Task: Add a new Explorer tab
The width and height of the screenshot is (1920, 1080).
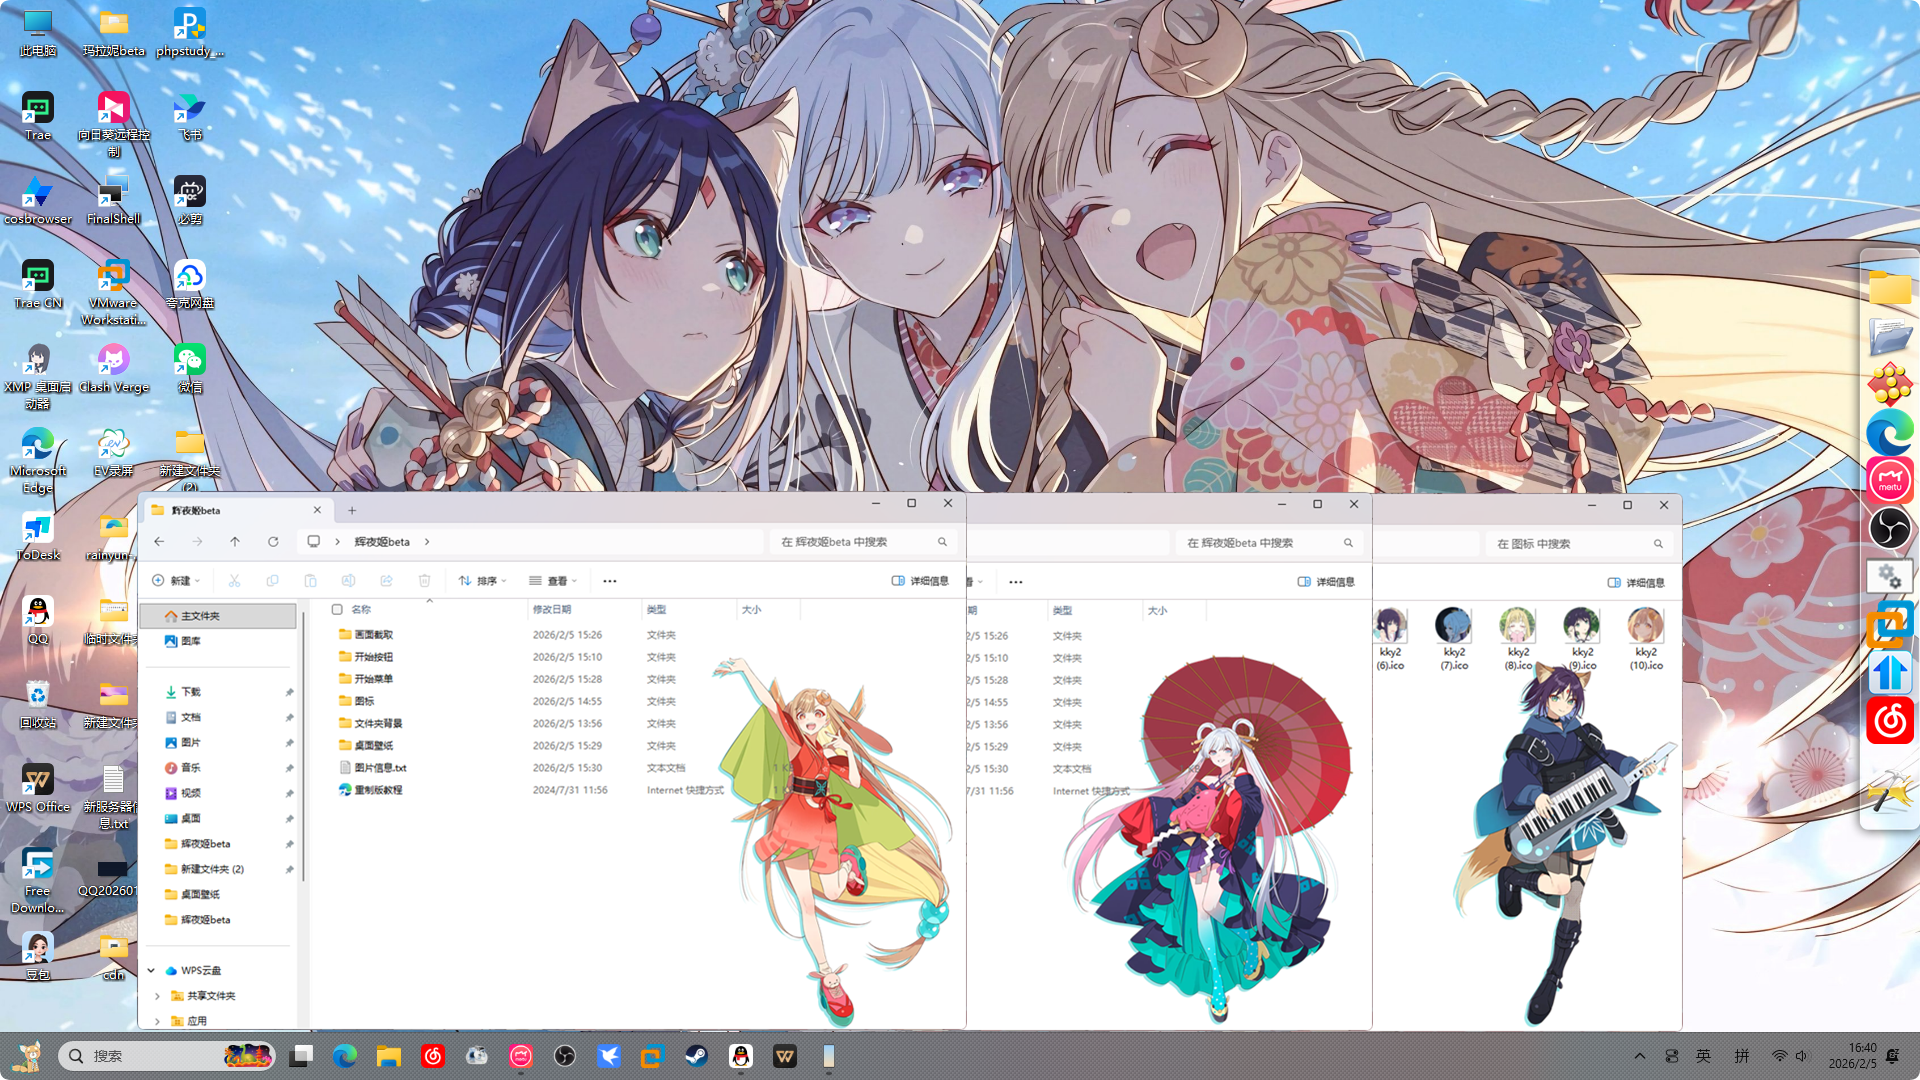Action: pos(352,510)
